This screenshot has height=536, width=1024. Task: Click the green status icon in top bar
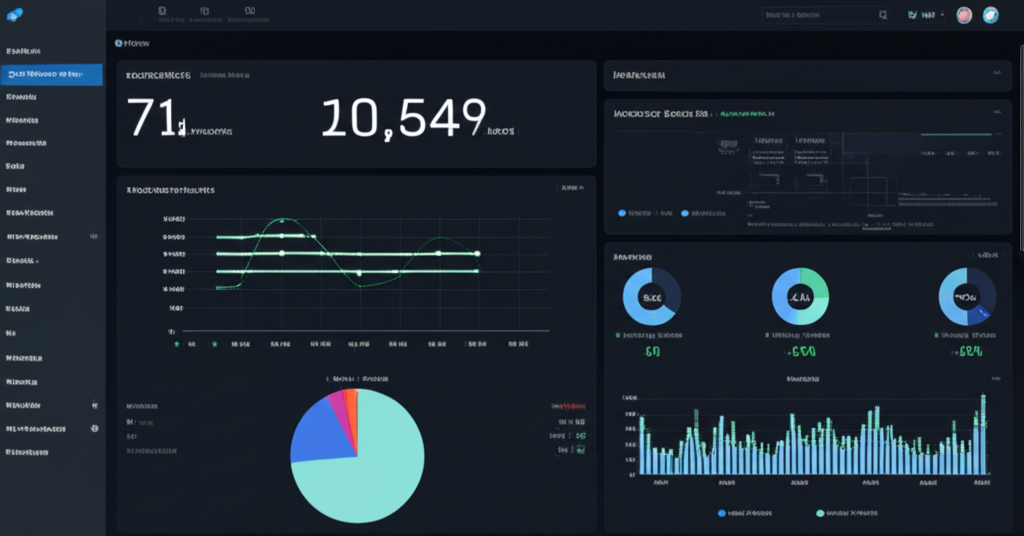coord(912,15)
